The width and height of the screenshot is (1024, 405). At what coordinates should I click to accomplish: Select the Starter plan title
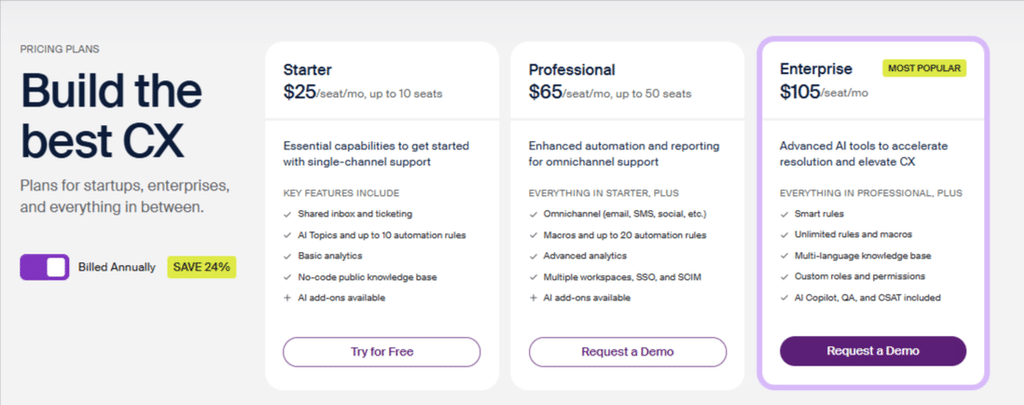(x=308, y=69)
